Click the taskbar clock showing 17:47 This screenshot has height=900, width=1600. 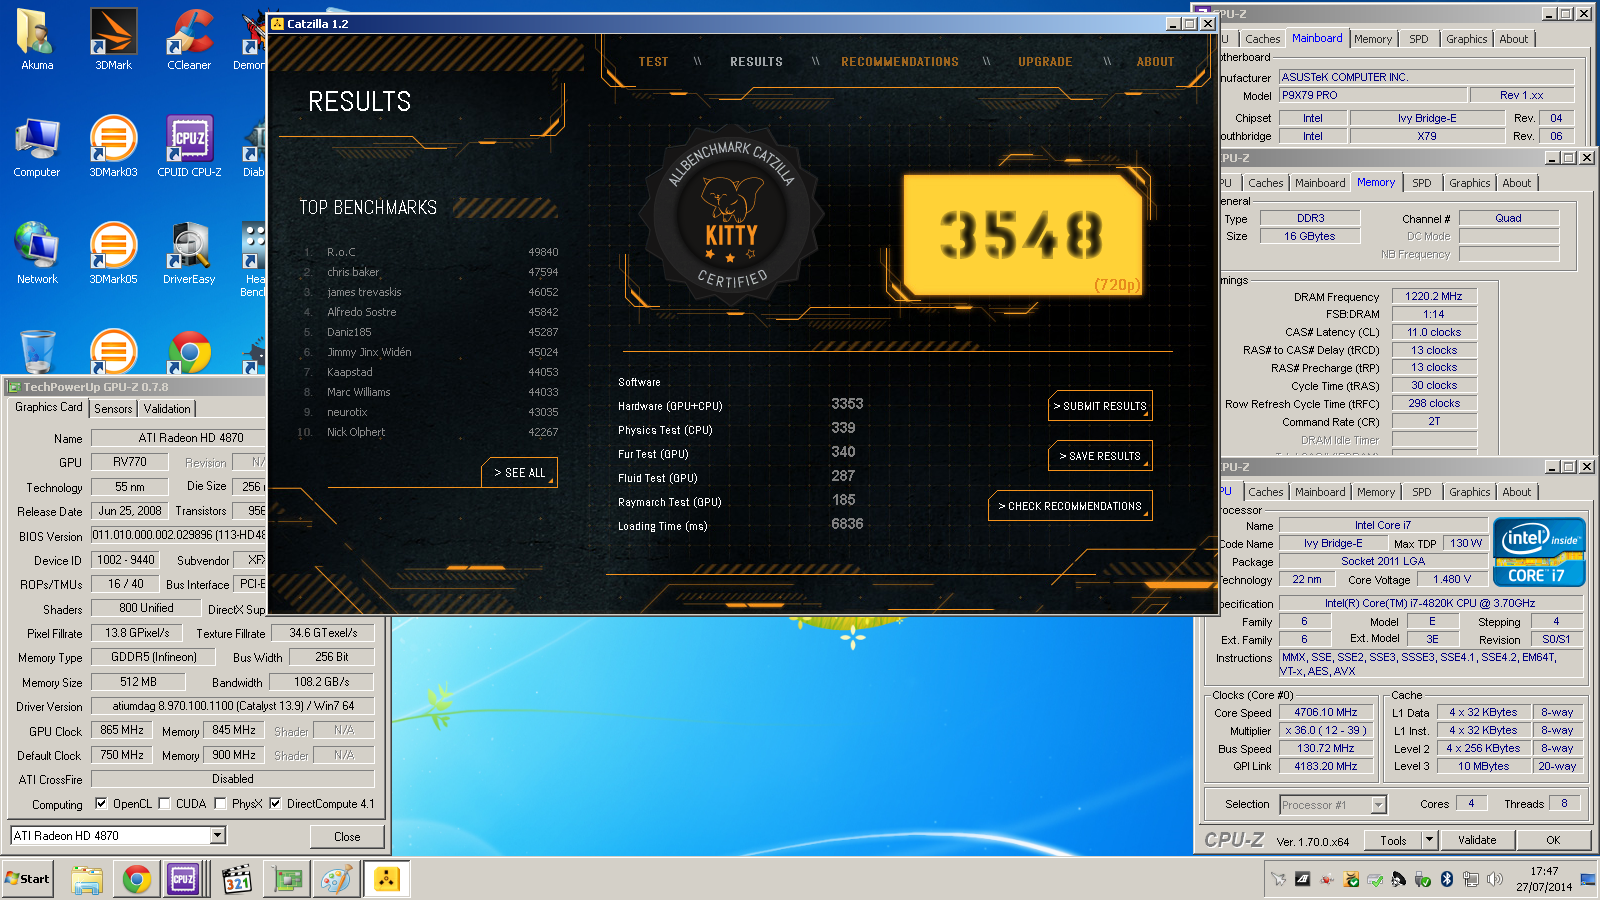(1544, 879)
